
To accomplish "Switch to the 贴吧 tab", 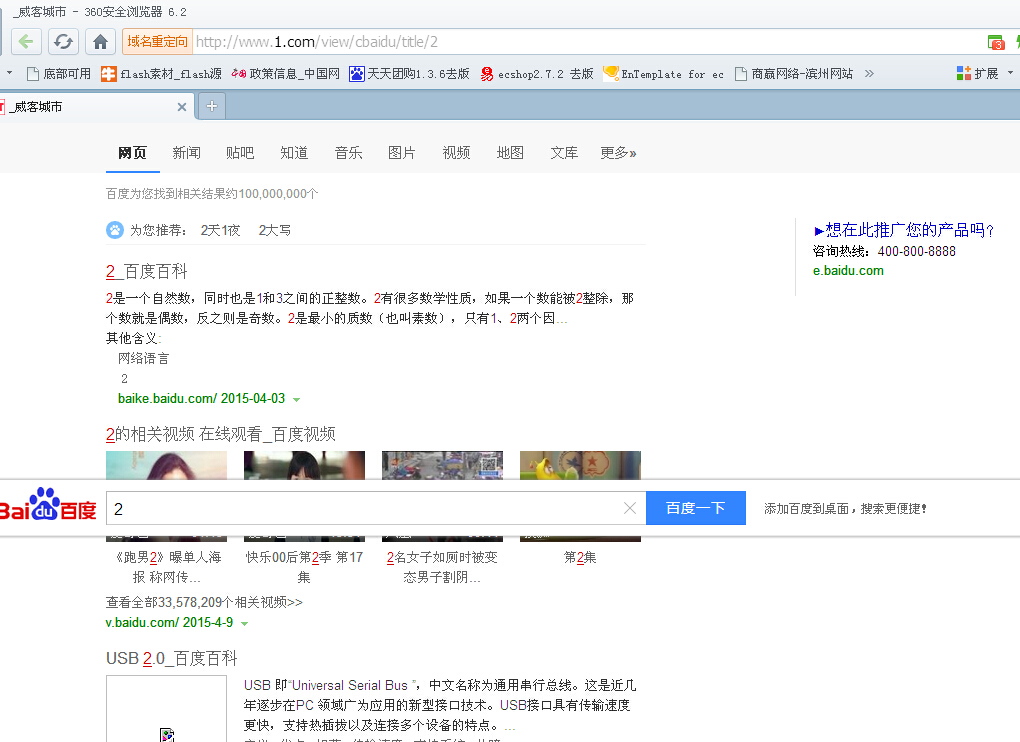I will click(x=240, y=153).
